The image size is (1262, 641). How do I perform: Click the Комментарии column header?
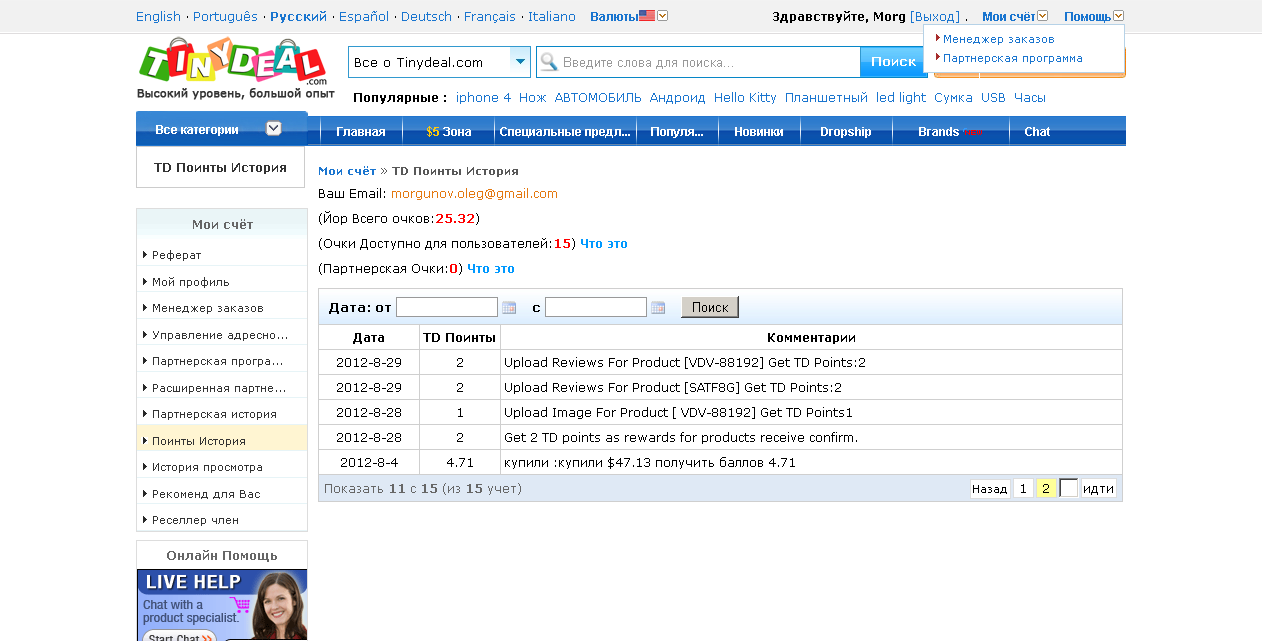coord(811,337)
